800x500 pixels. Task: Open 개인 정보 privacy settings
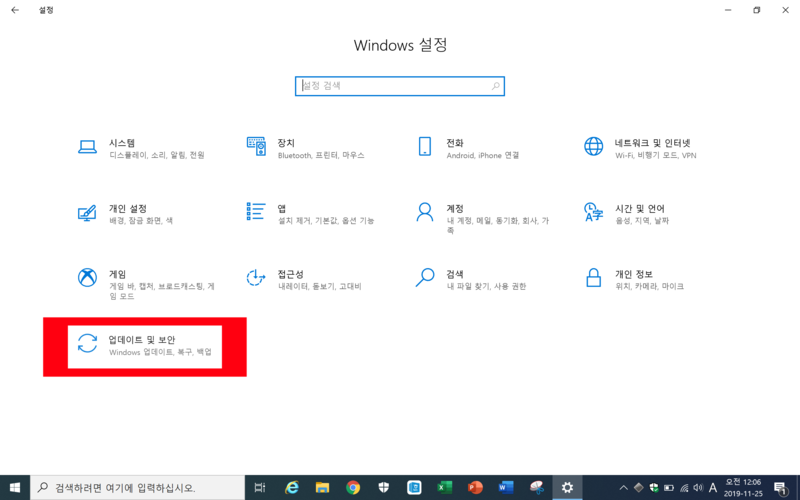(x=634, y=280)
